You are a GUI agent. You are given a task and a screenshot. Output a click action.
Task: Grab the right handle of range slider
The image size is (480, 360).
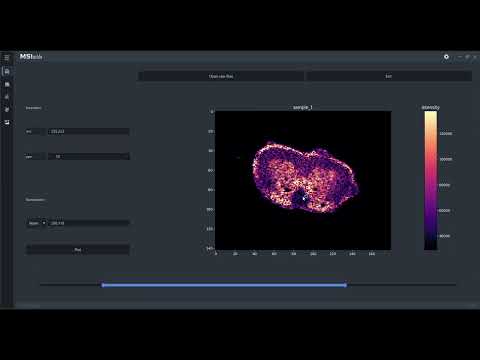pyautogui.click(x=346, y=285)
